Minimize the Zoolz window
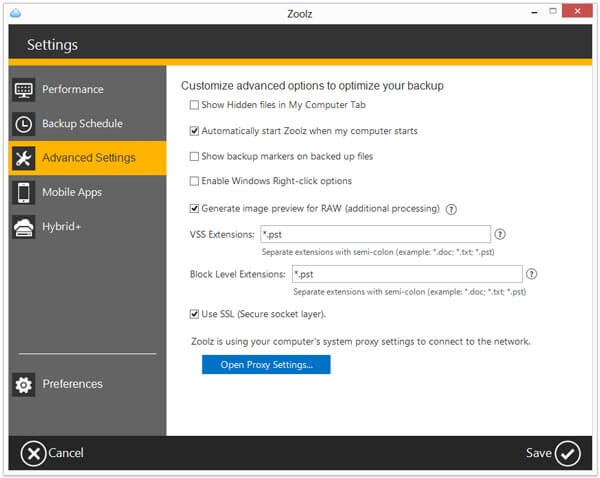Screen dimensions: 600x478 pos(535,12)
